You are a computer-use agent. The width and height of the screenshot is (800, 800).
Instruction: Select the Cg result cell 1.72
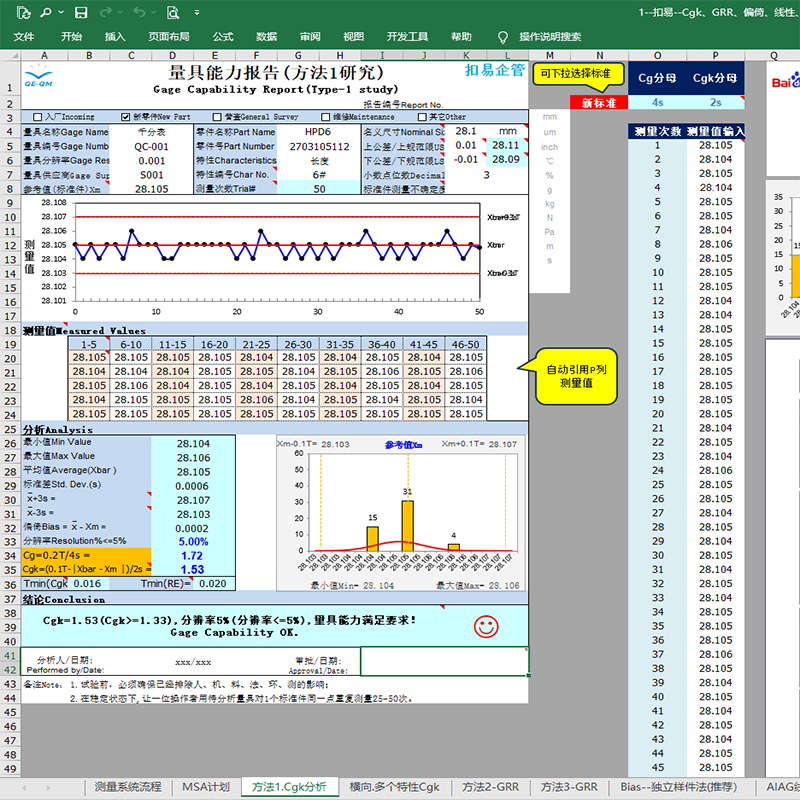[193, 556]
